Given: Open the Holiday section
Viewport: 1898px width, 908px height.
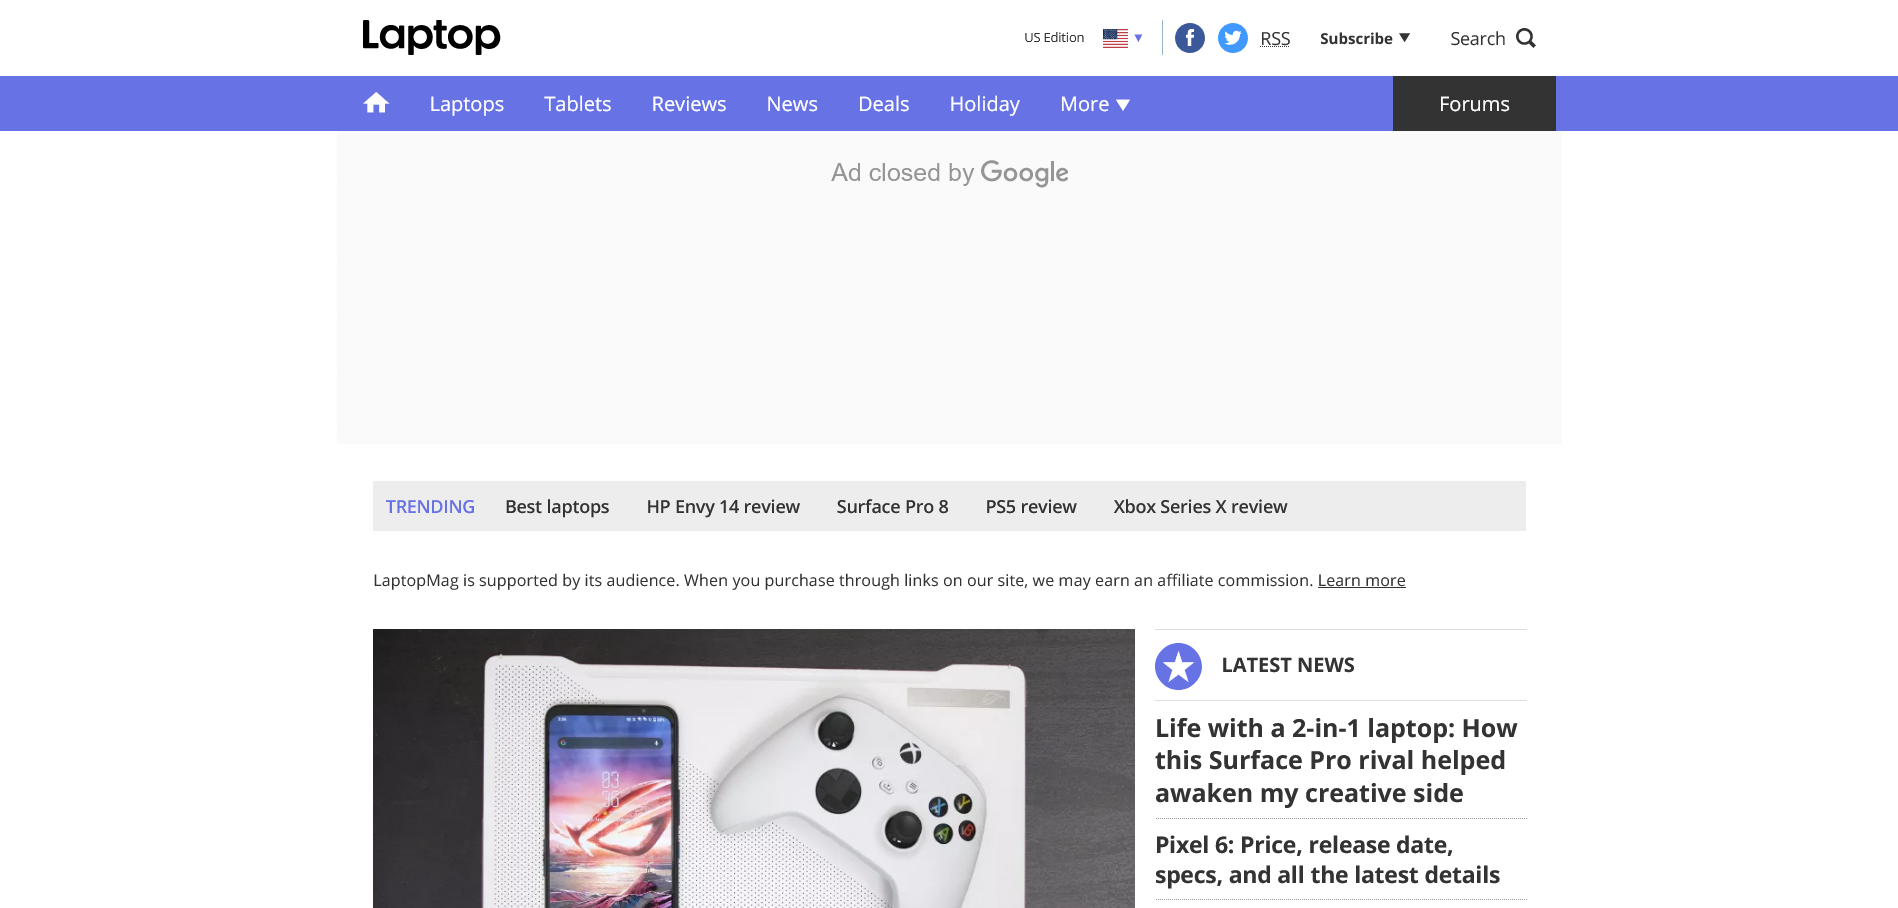Looking at the screenshot, I should (984, 104).
